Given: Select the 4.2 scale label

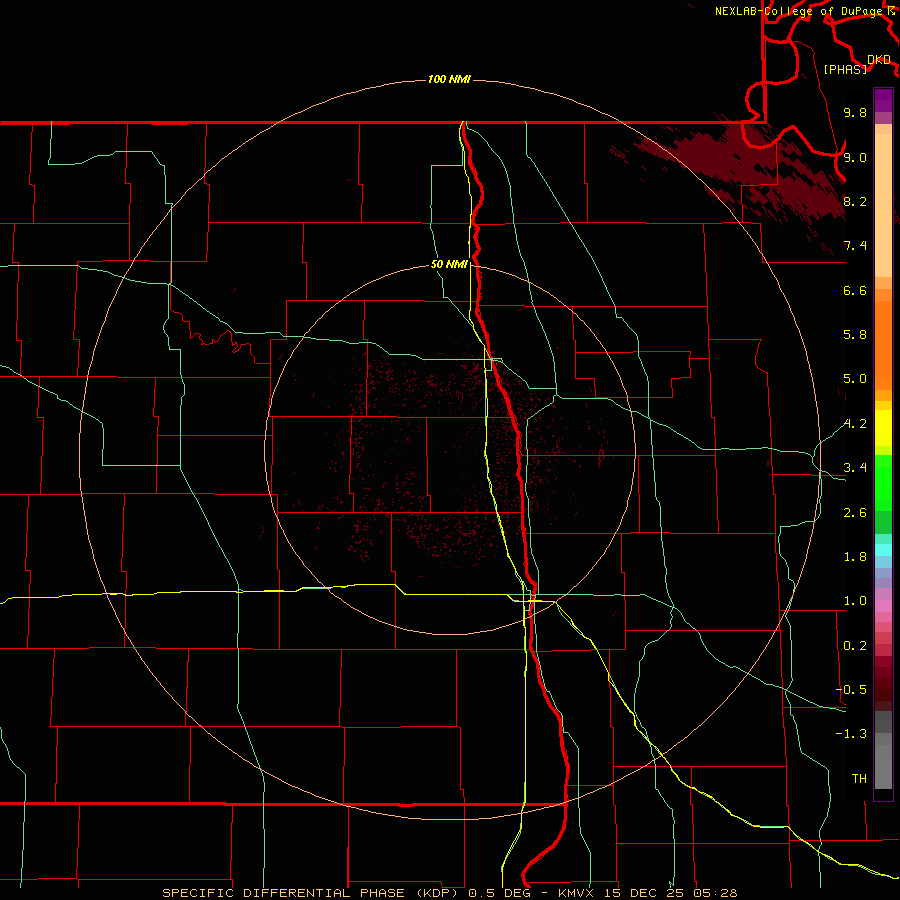Looking at the screenshot, I should pyautogui.click(x=855, y=424).
